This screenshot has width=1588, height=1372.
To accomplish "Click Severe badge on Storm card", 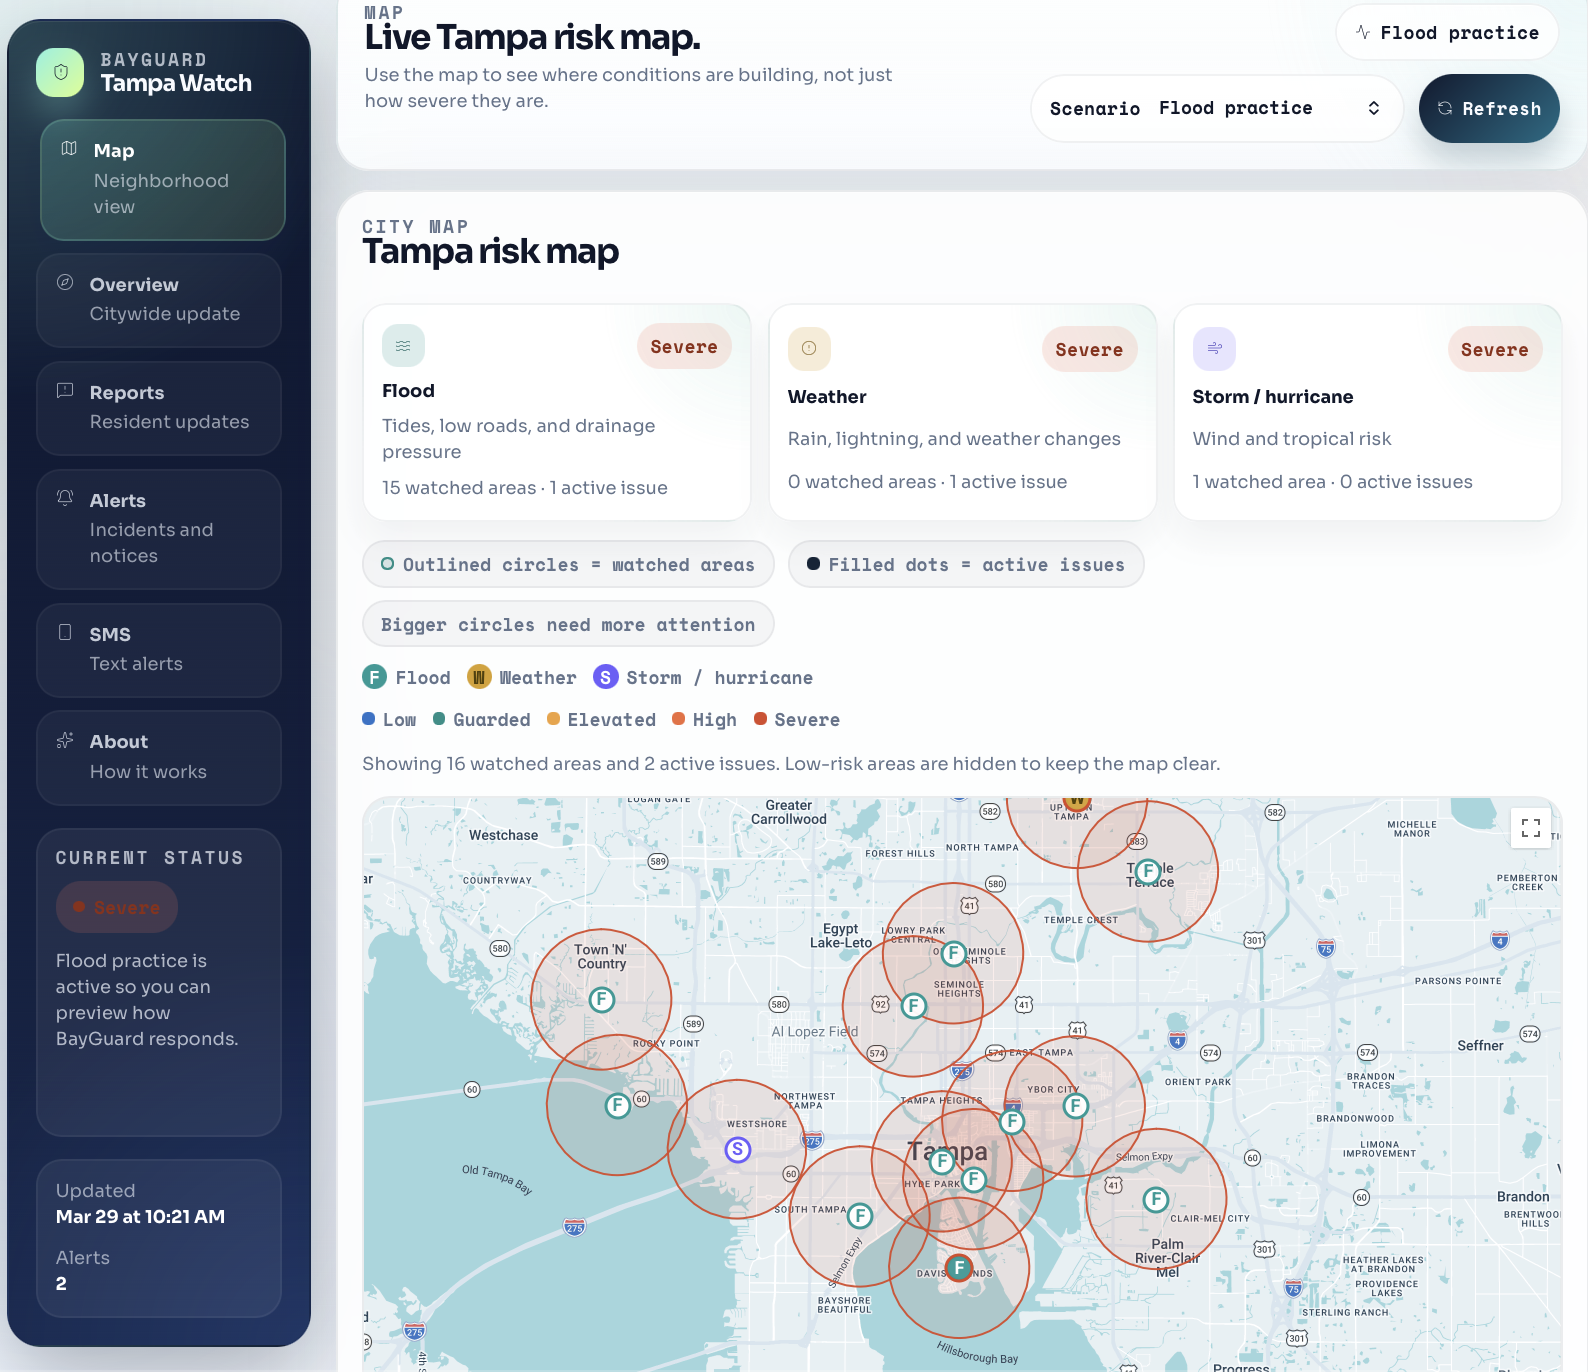I will click(1494, 350).
